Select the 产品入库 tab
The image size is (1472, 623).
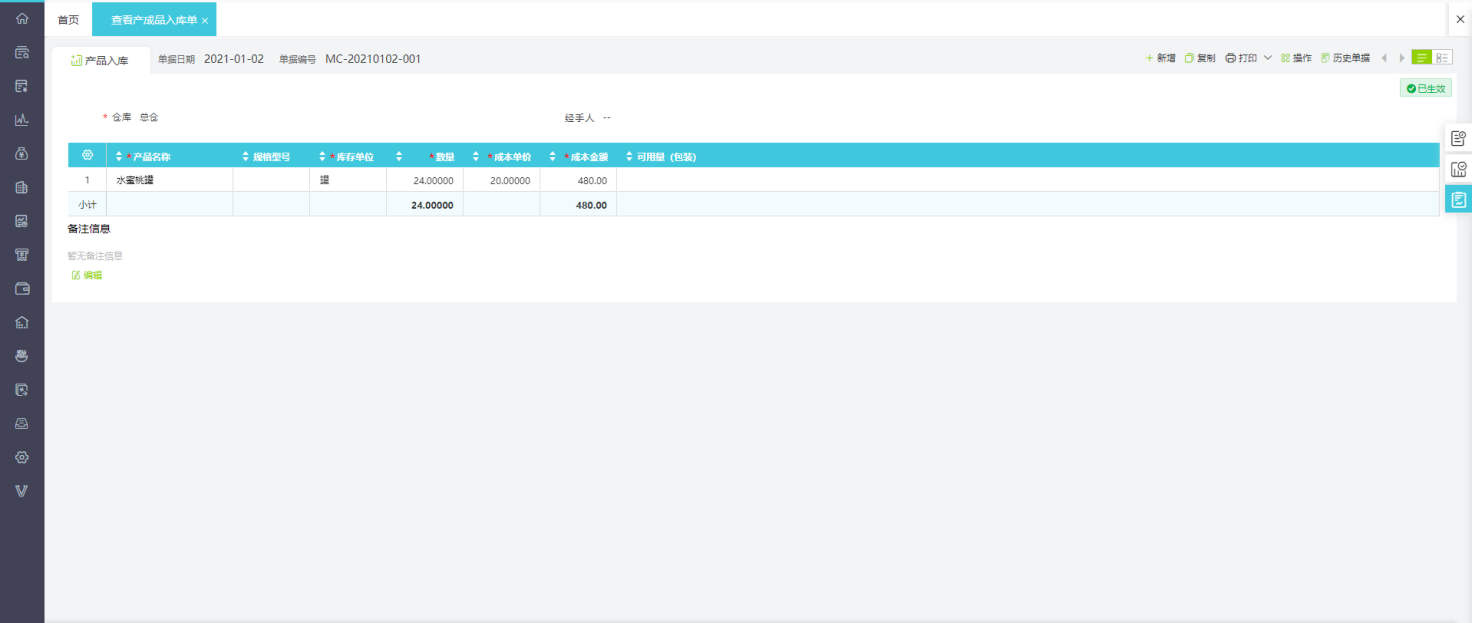(x=100, y=60)
